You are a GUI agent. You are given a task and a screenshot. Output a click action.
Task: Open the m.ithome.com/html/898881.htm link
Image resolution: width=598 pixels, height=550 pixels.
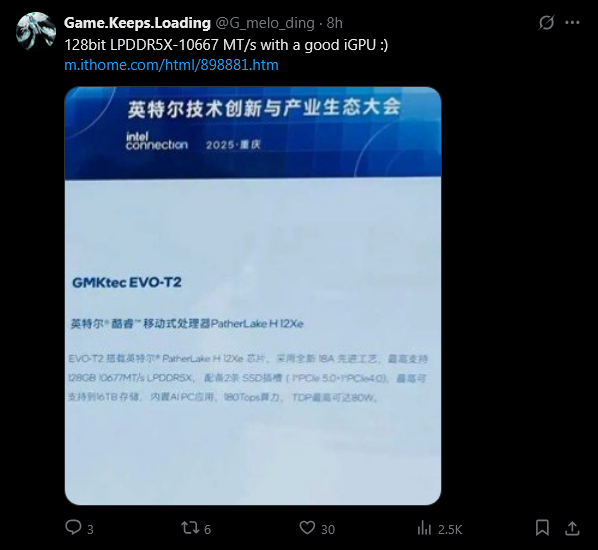171,65
